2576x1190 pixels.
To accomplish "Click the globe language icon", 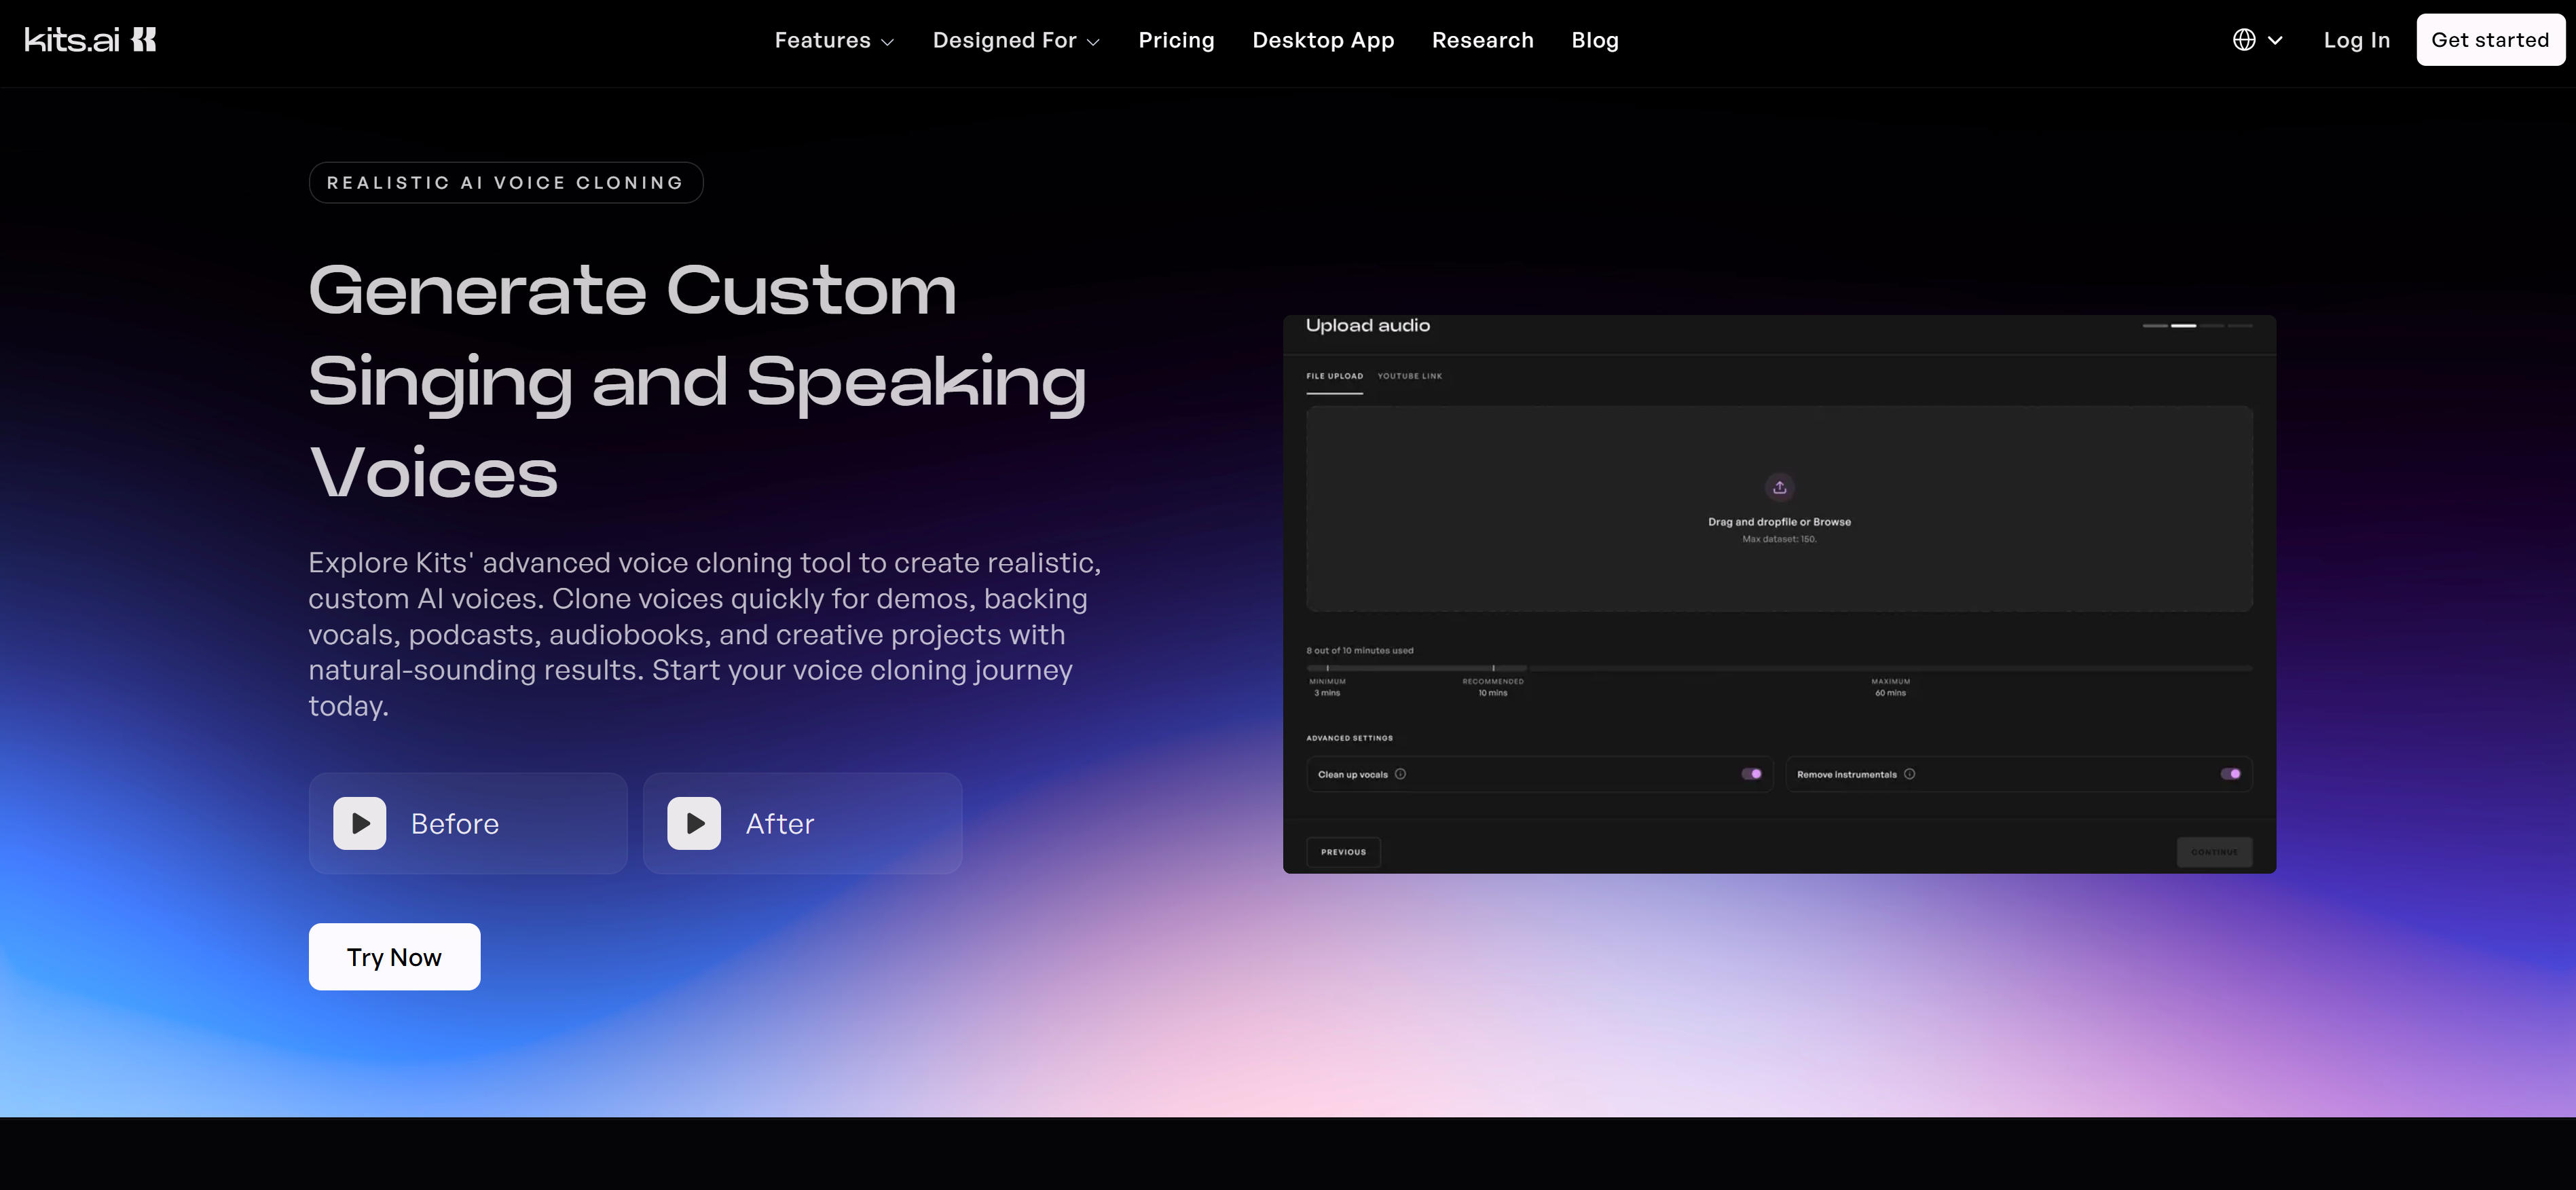I will 2244,40.
